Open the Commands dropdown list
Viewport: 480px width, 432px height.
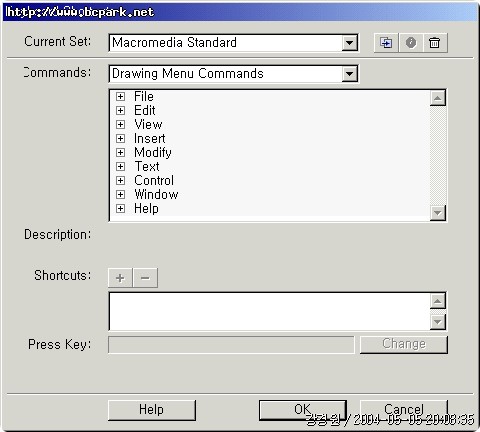click(349, 74)
